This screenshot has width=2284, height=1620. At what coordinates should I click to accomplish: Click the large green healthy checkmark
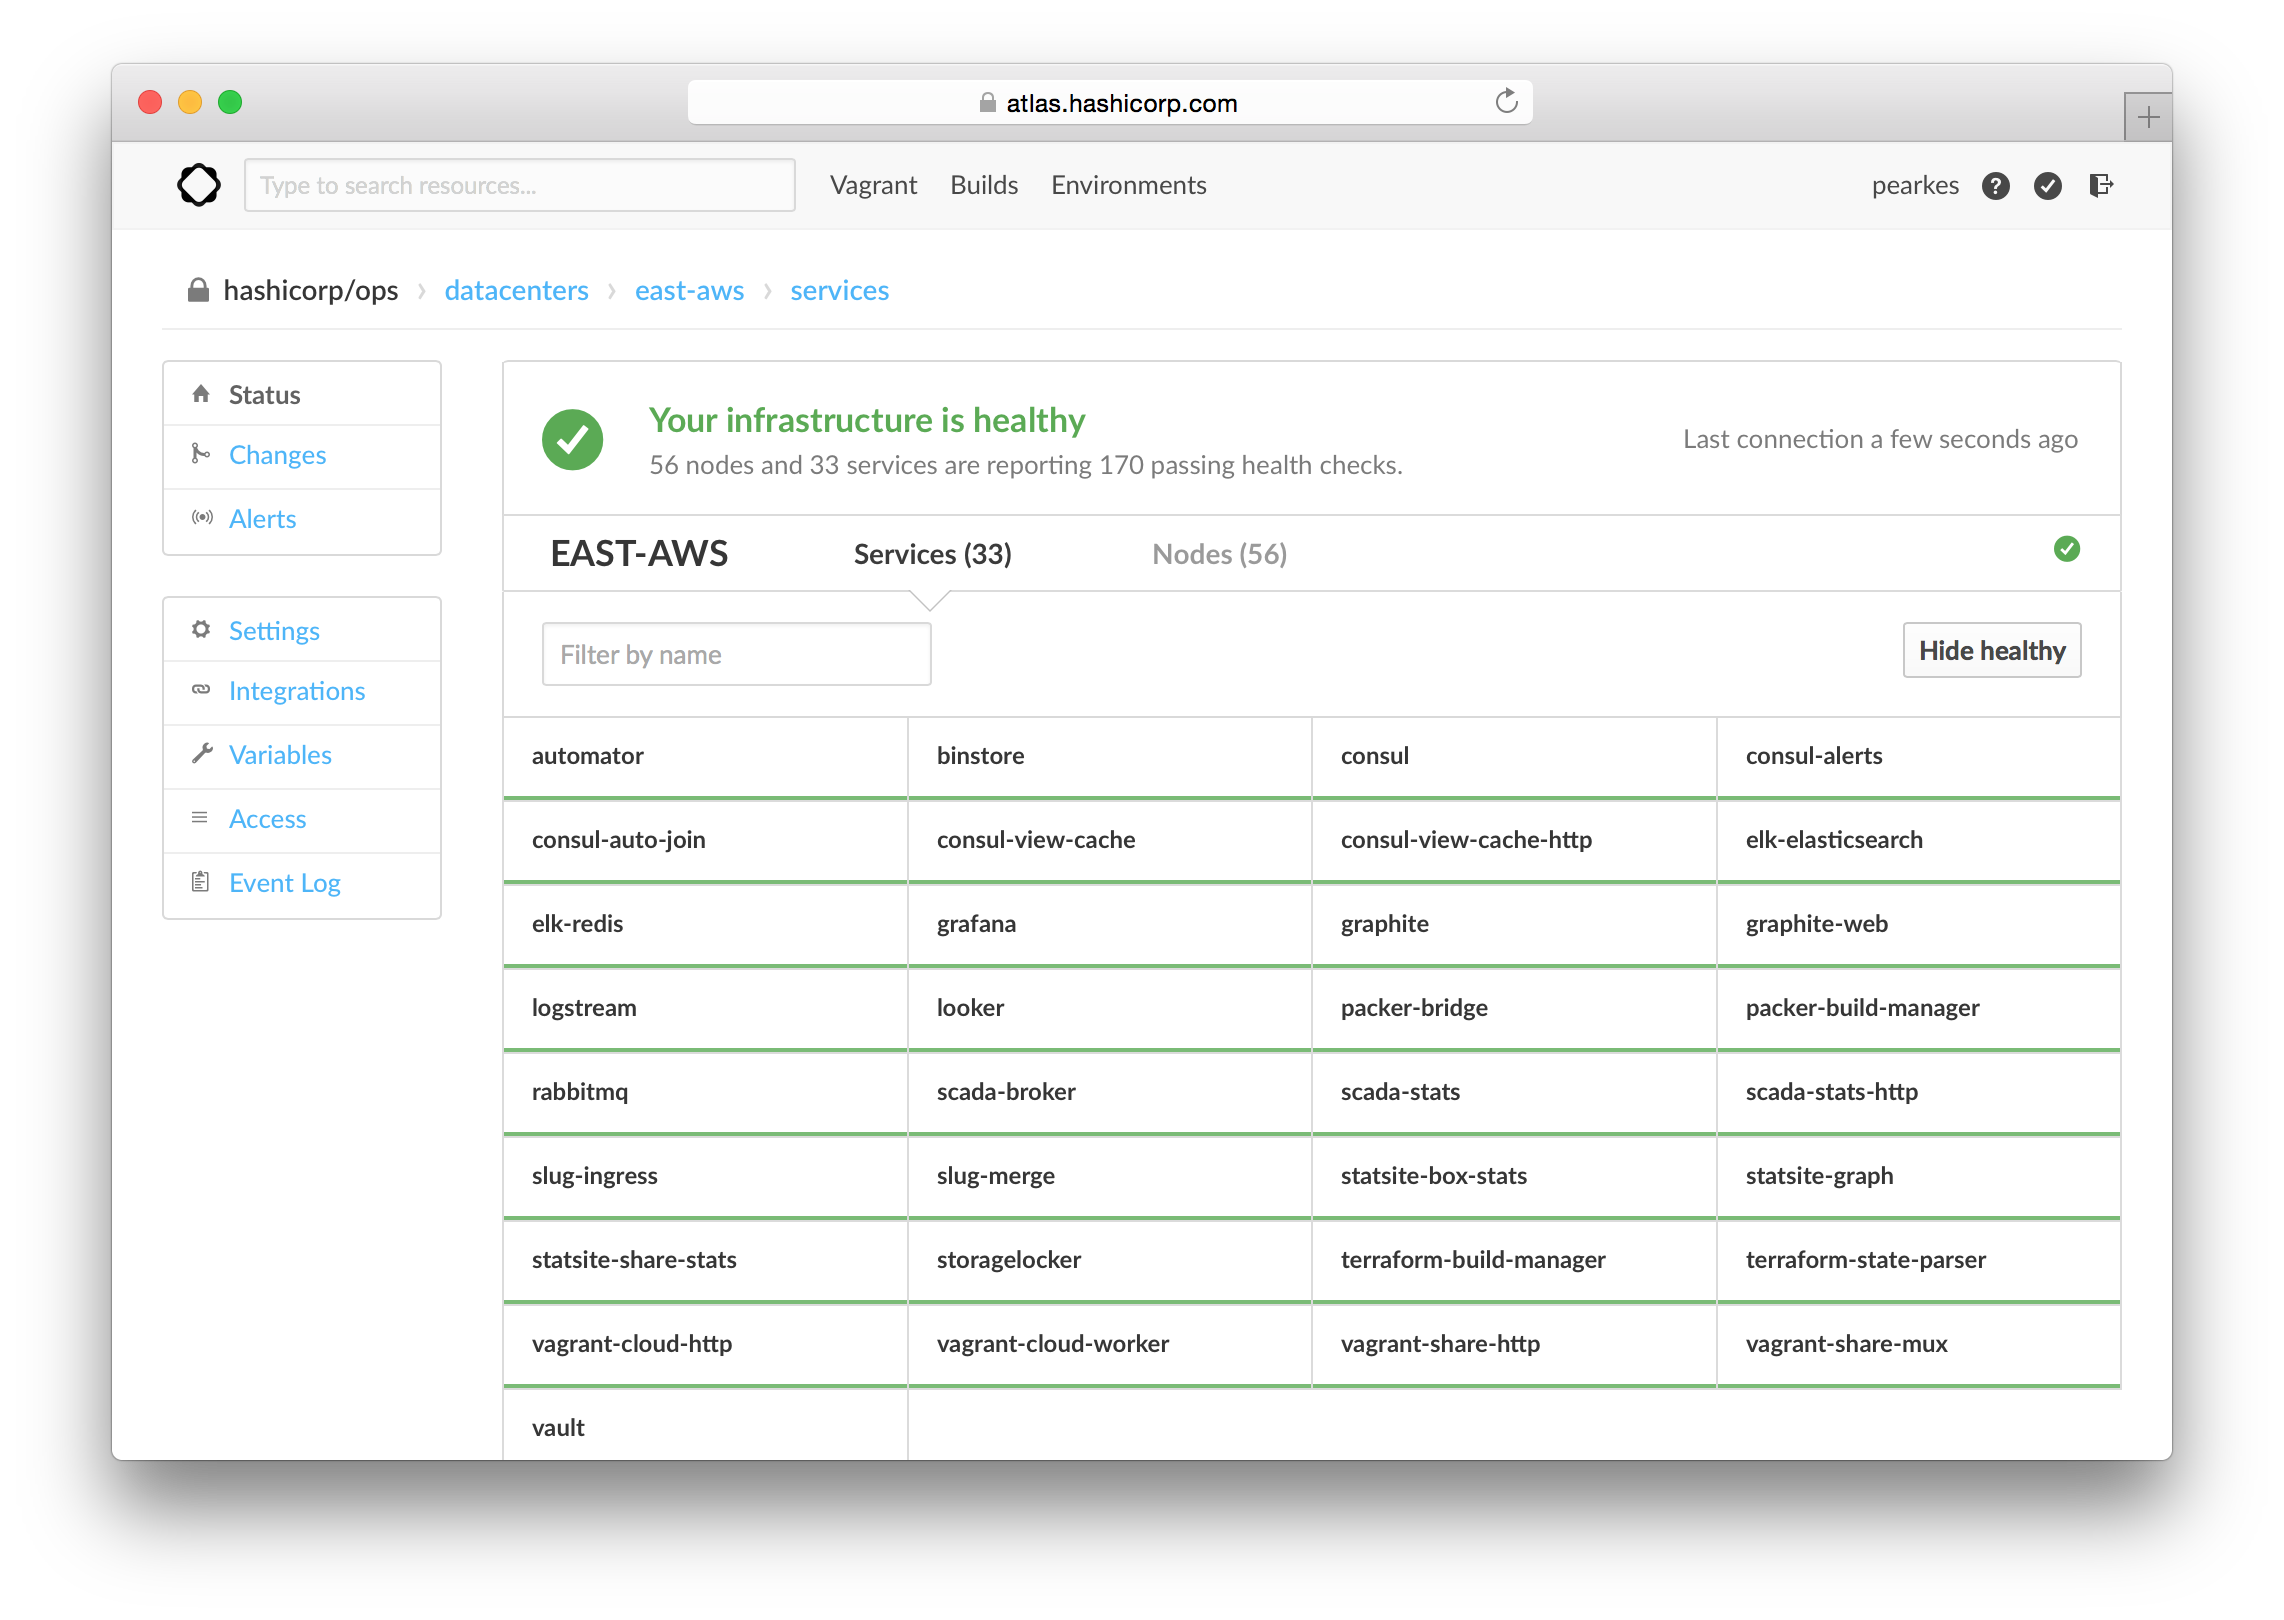click(572, 439)
